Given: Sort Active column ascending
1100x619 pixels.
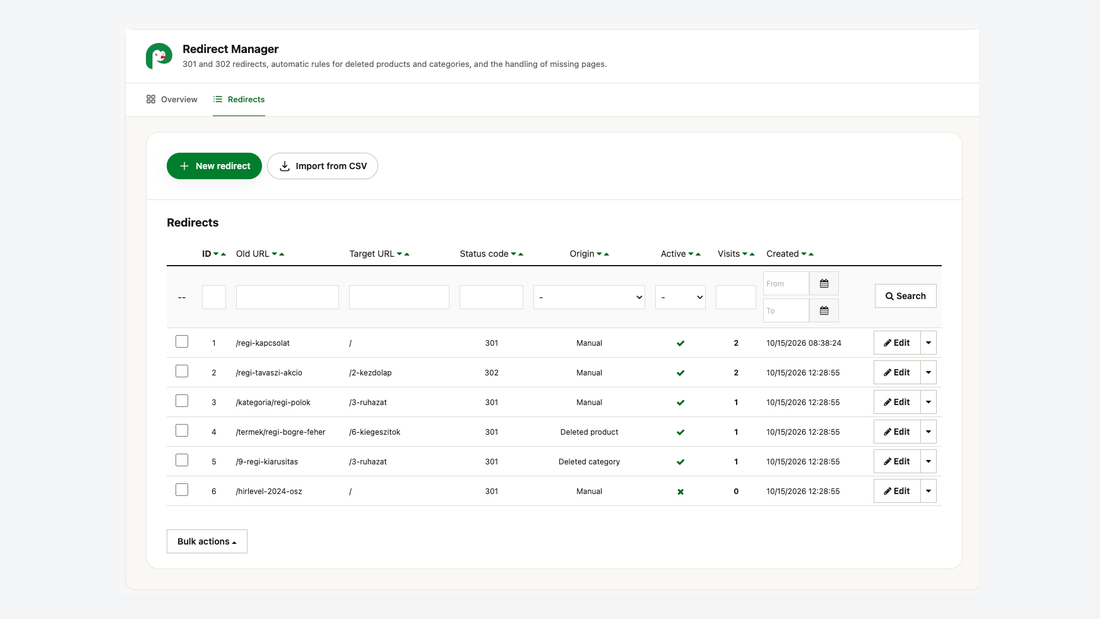Looking at the screenshot, I should [x=698, y=254].
